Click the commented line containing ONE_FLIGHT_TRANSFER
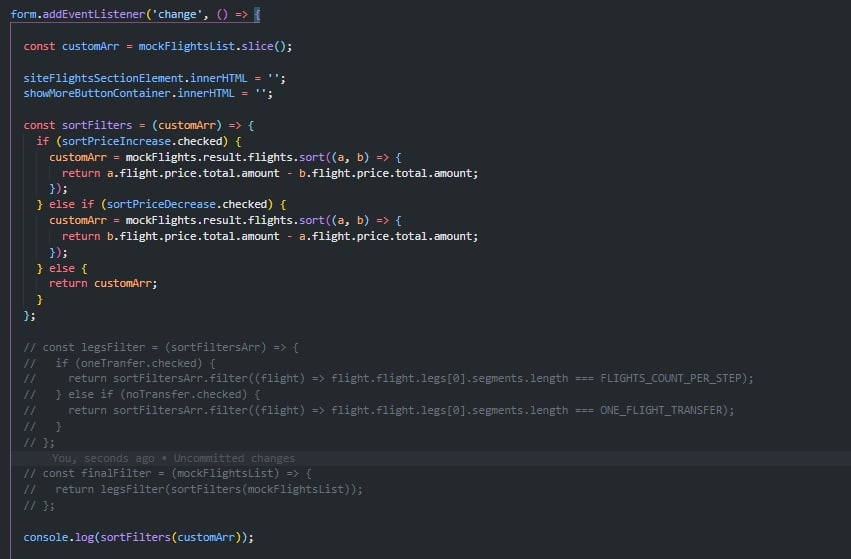 (x=379, y=410)
